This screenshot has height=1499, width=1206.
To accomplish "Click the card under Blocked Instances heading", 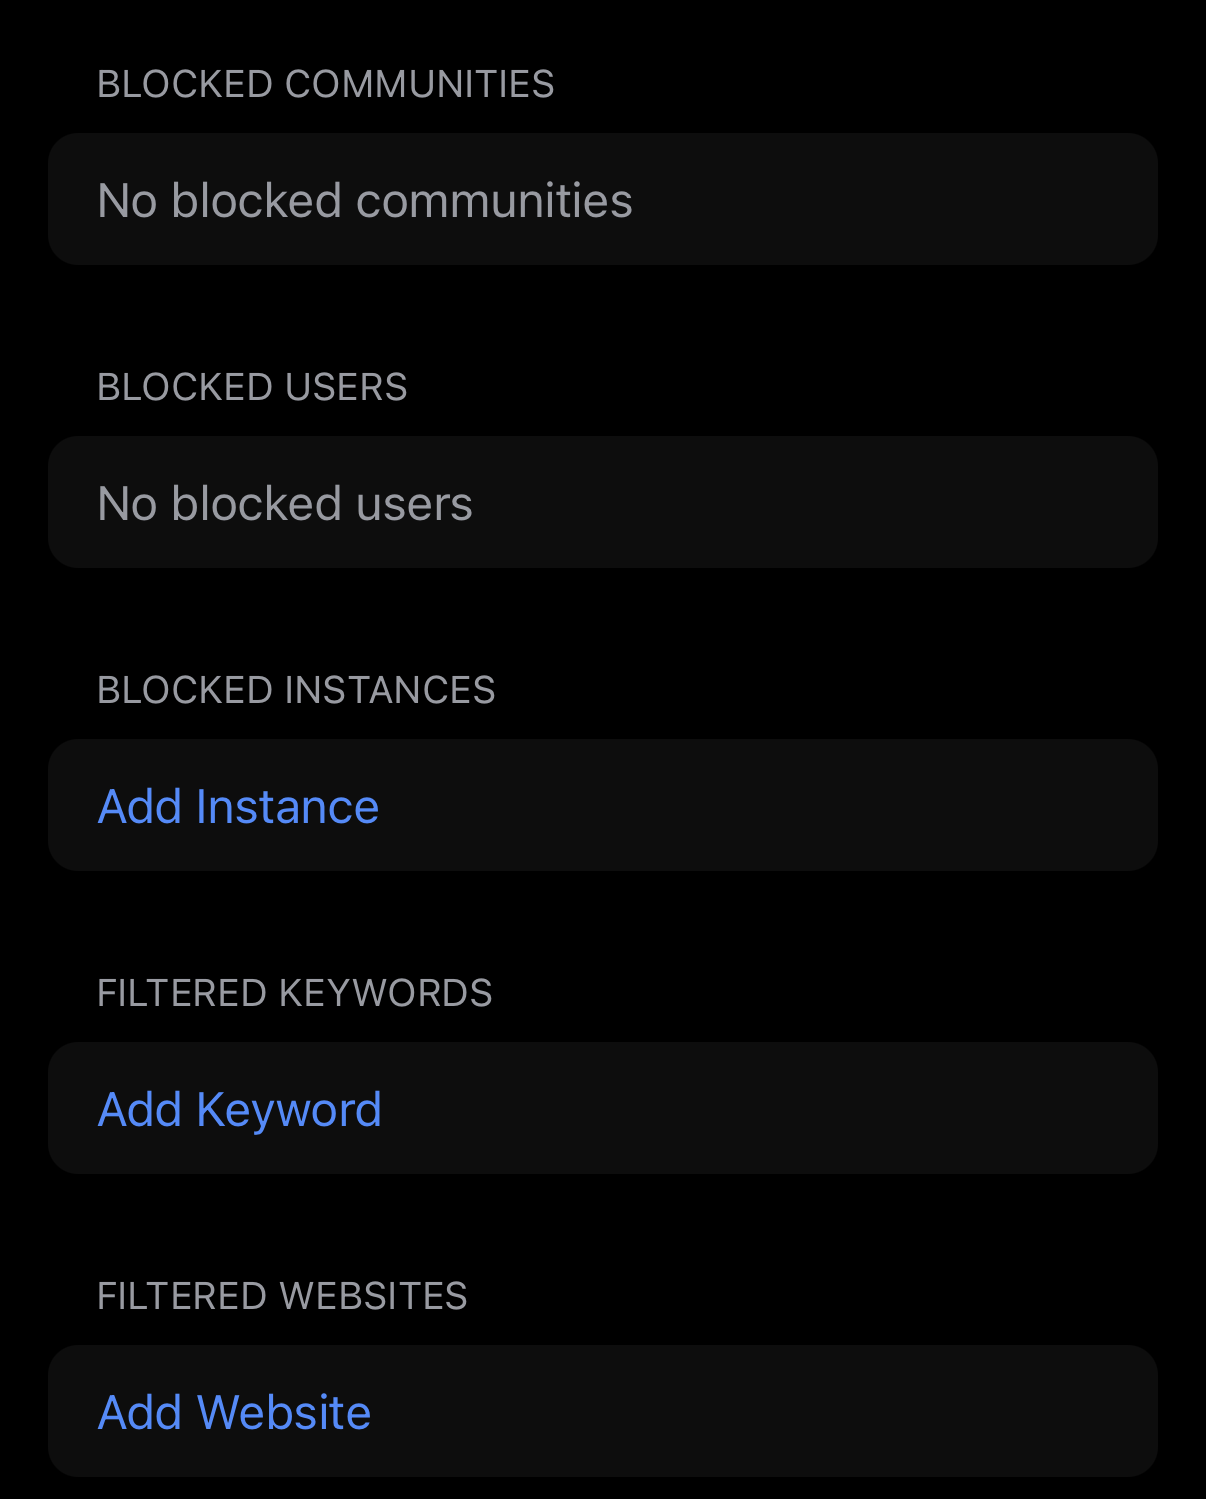I will [602, 806].
